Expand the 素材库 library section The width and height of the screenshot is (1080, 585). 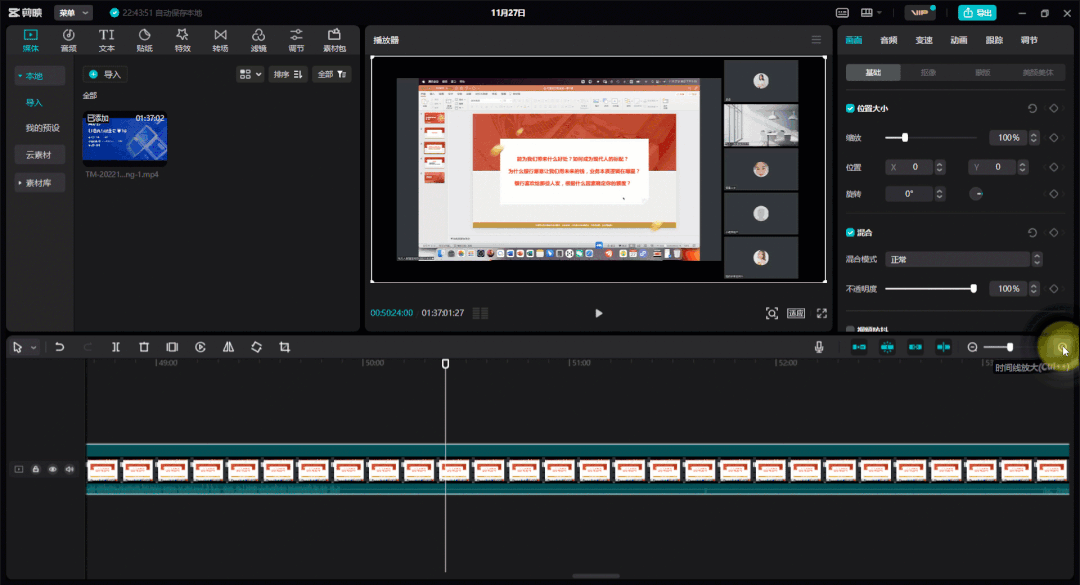[20, 183]
